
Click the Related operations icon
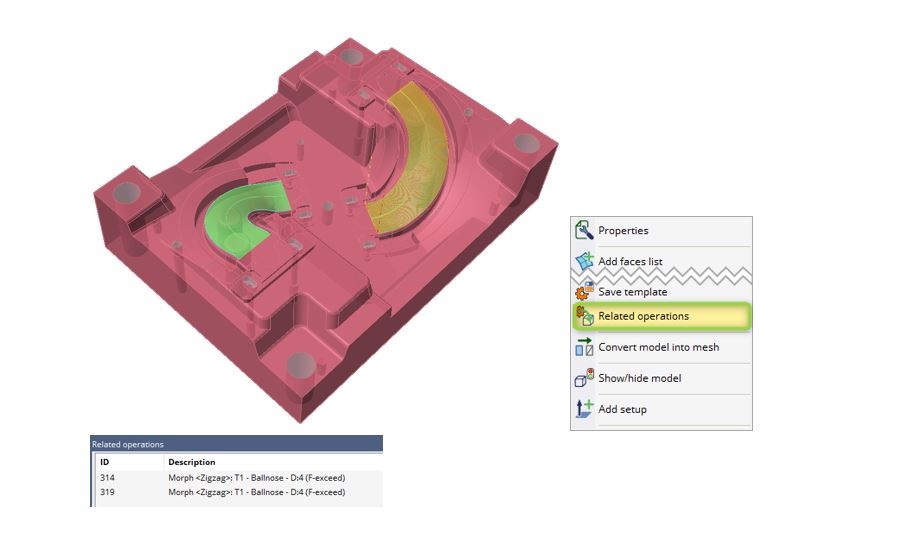tap(584, 317)
